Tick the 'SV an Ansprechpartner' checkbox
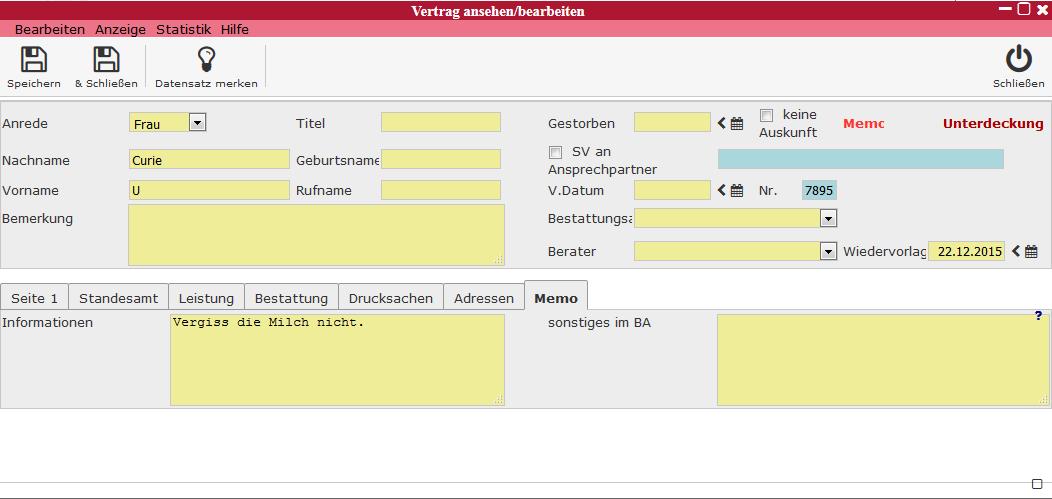The image size is (1052, 499). pyautogui.click(x=556, y=153)
